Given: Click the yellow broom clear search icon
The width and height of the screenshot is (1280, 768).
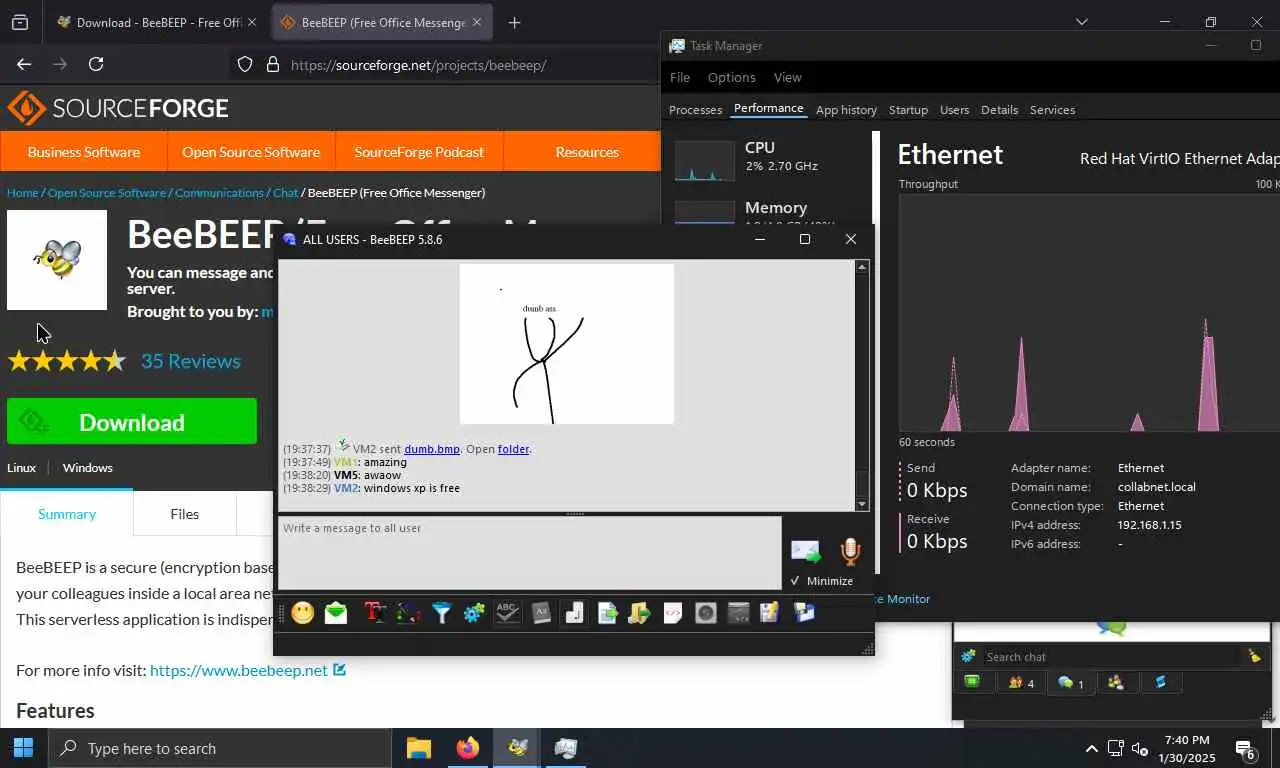Looking at the screenshot, I should click(x=1254, y=656).
